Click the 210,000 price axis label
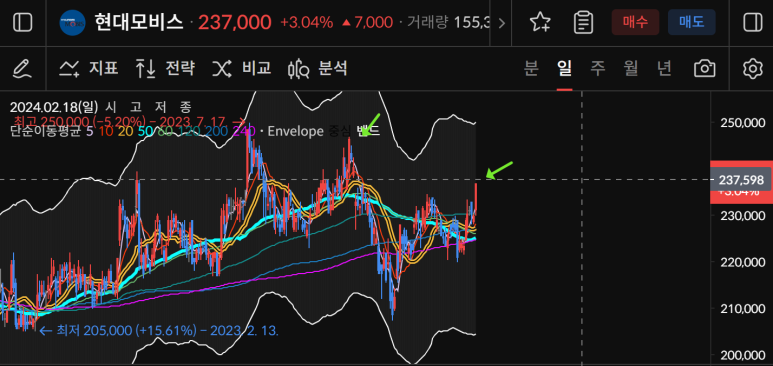 744,309
